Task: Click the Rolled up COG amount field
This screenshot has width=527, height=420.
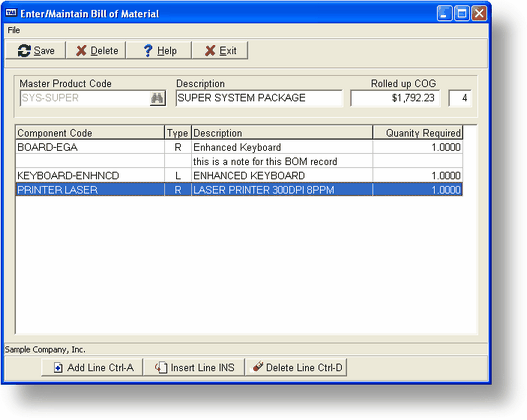Action: (x=395, y=98)
